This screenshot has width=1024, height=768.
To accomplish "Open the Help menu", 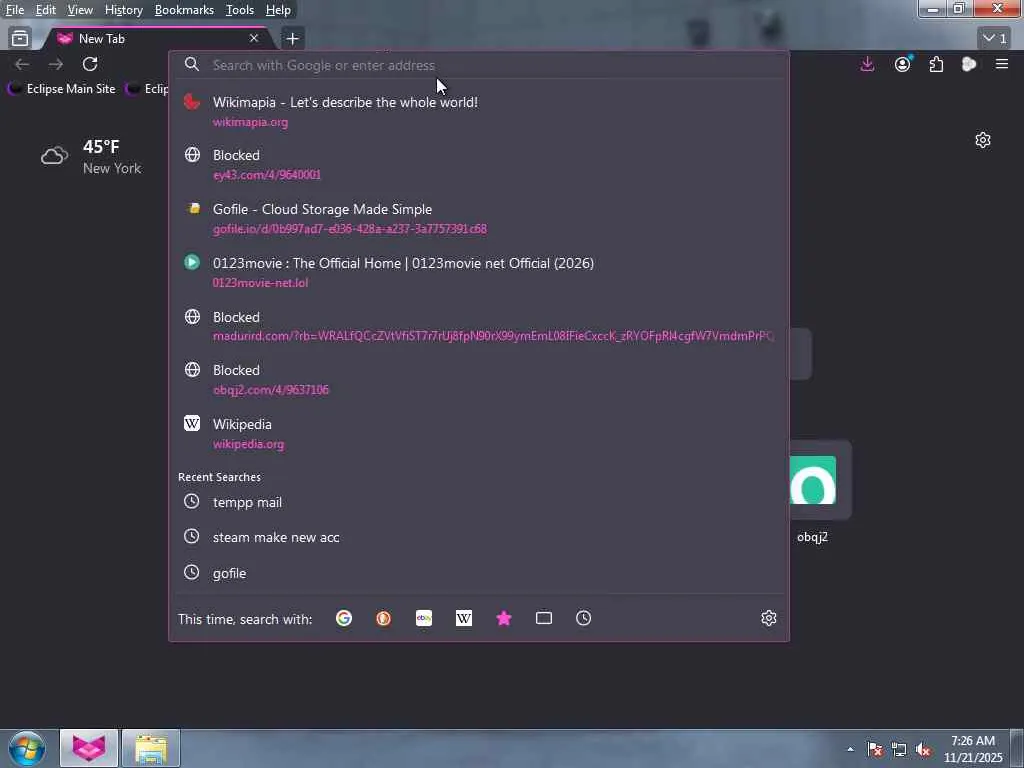I will coord(278,10).
